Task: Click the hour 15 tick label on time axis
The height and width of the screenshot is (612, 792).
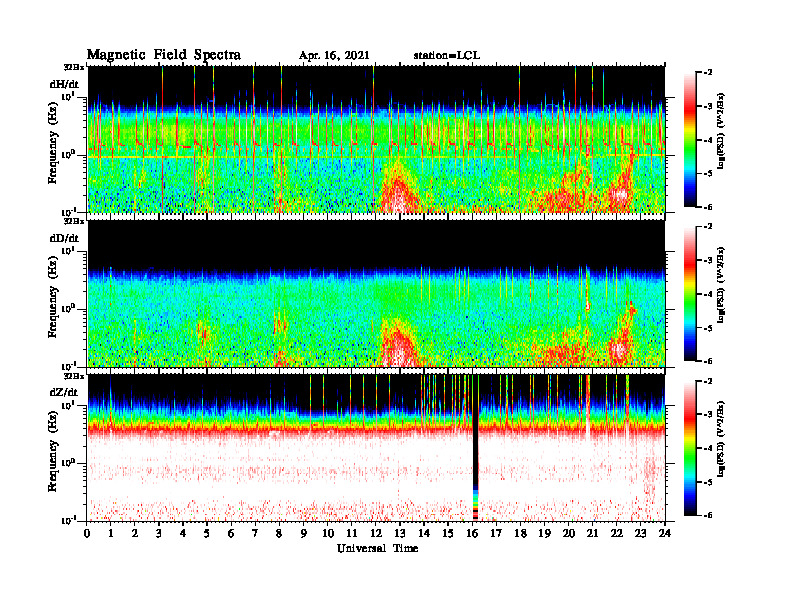Action: point(448,534)
